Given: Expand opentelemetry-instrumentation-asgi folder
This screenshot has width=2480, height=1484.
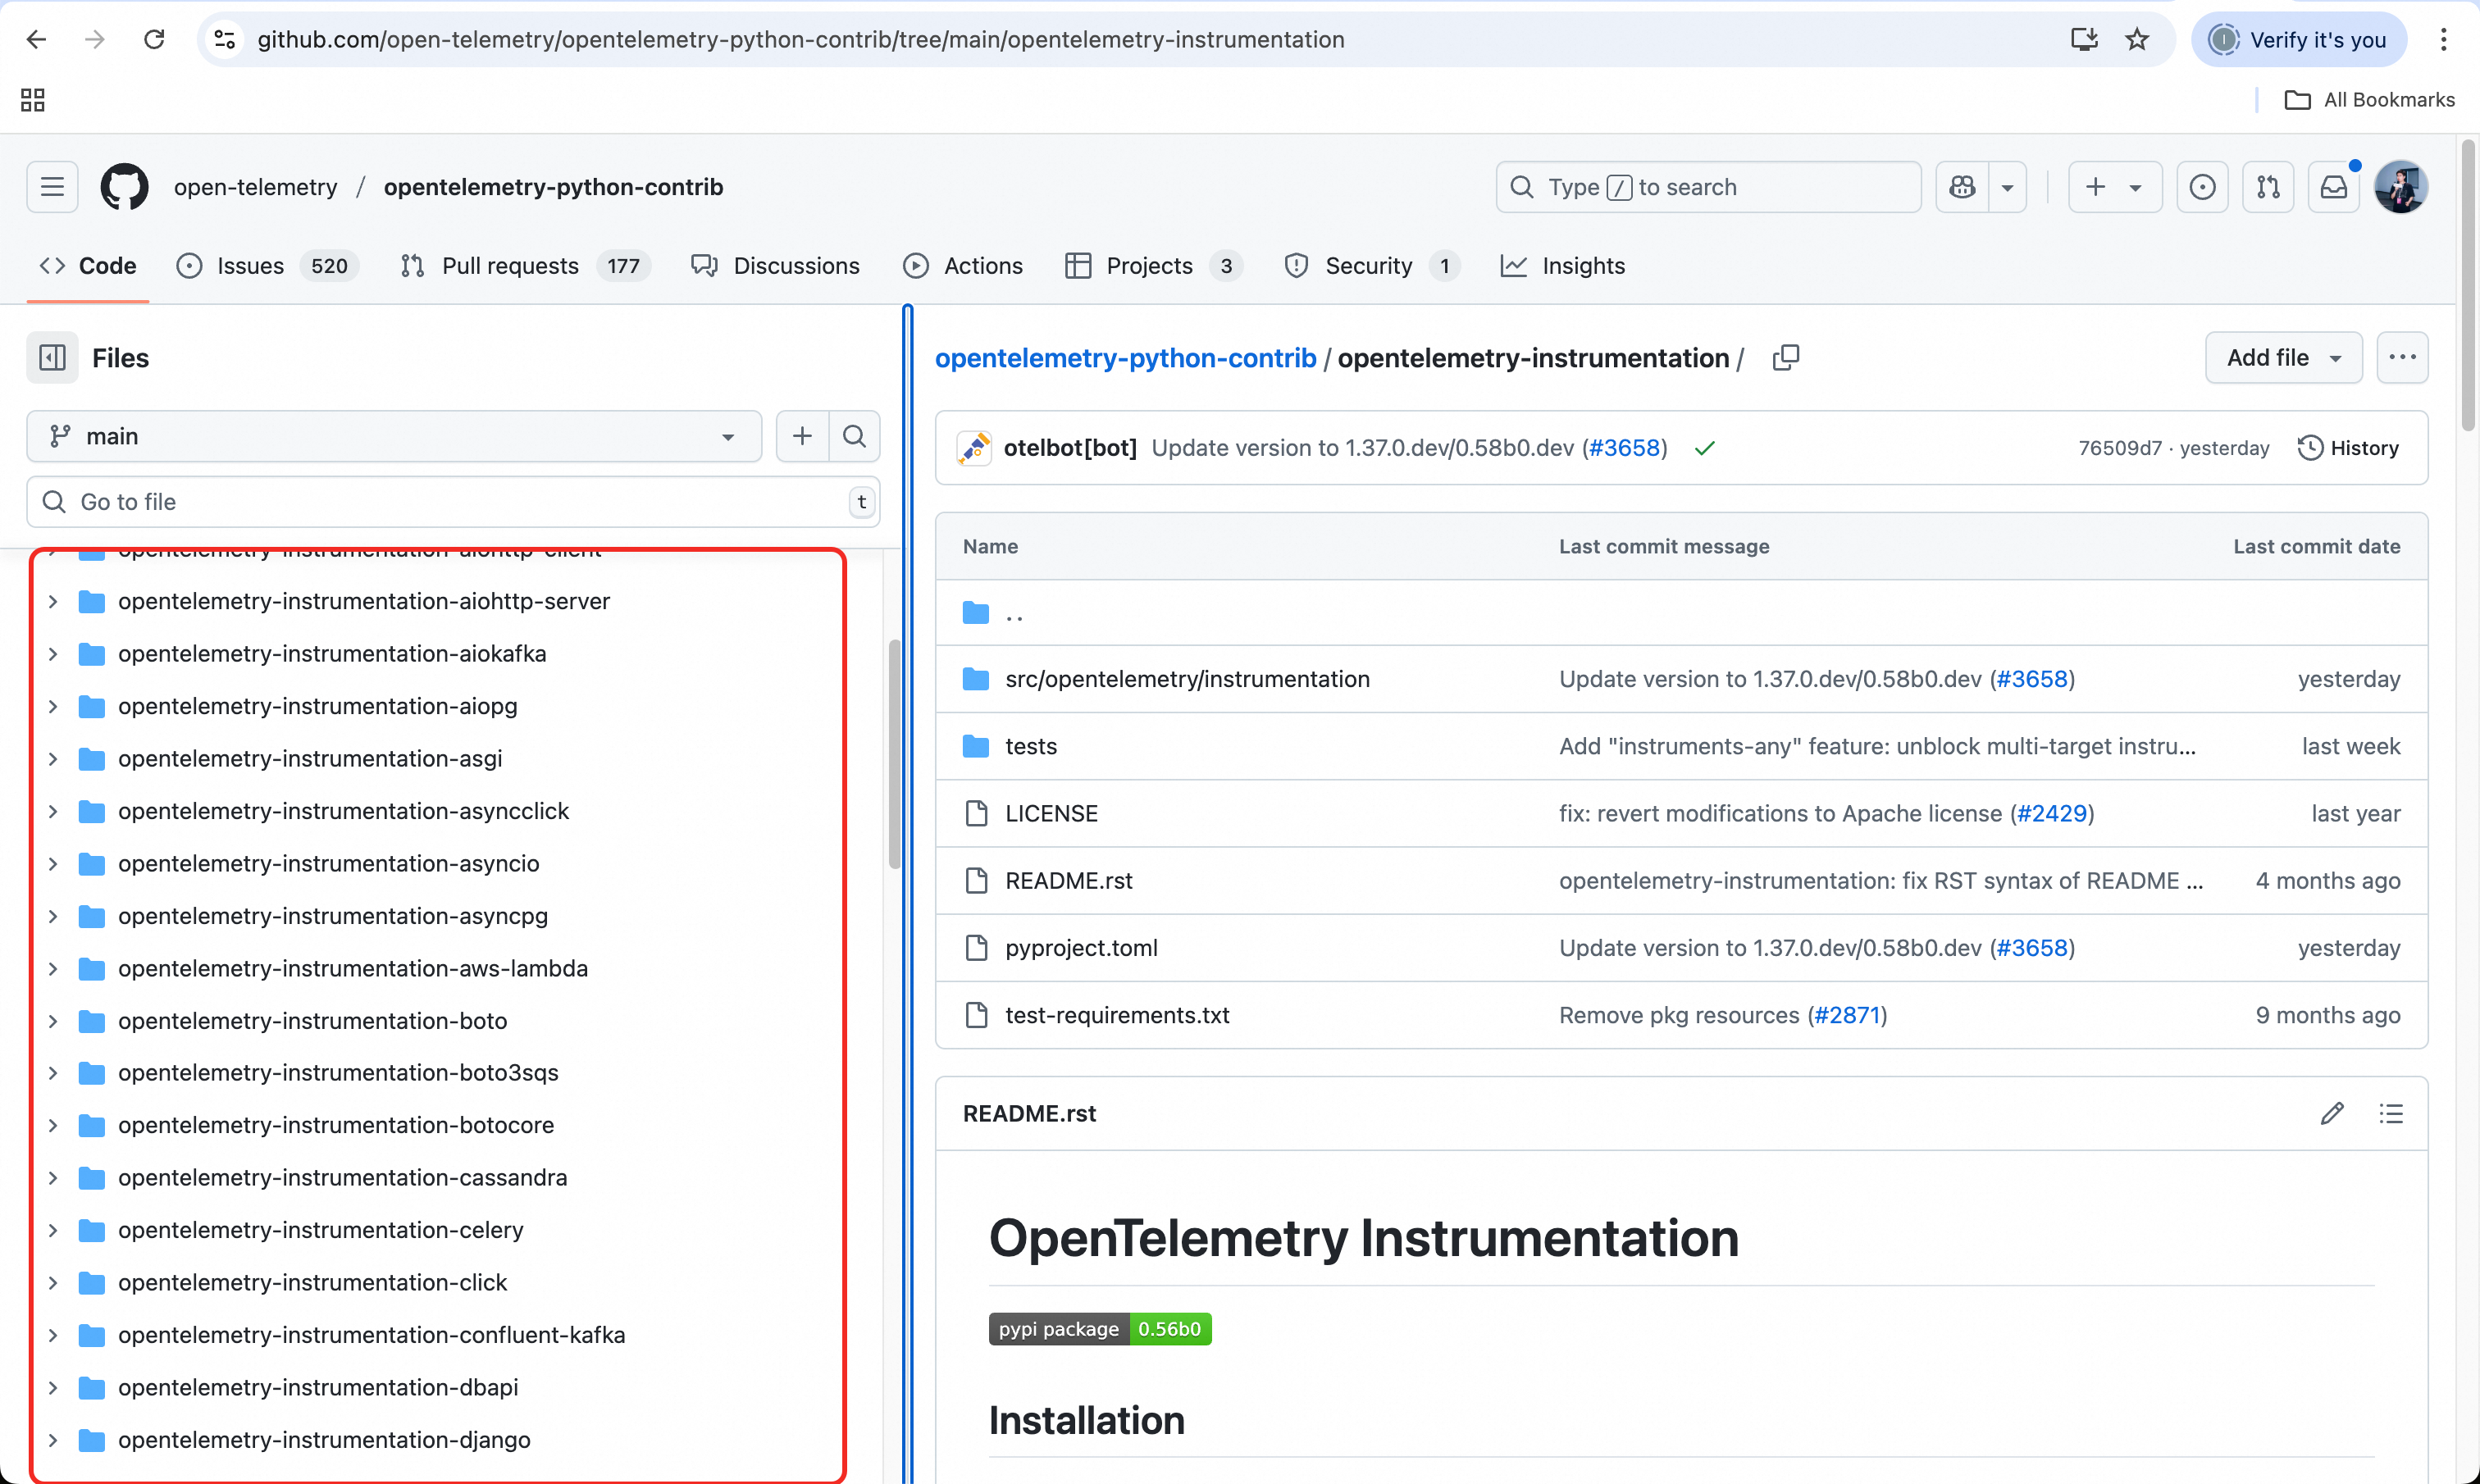Looking at the screenshot, I should [x=53, y=759].
